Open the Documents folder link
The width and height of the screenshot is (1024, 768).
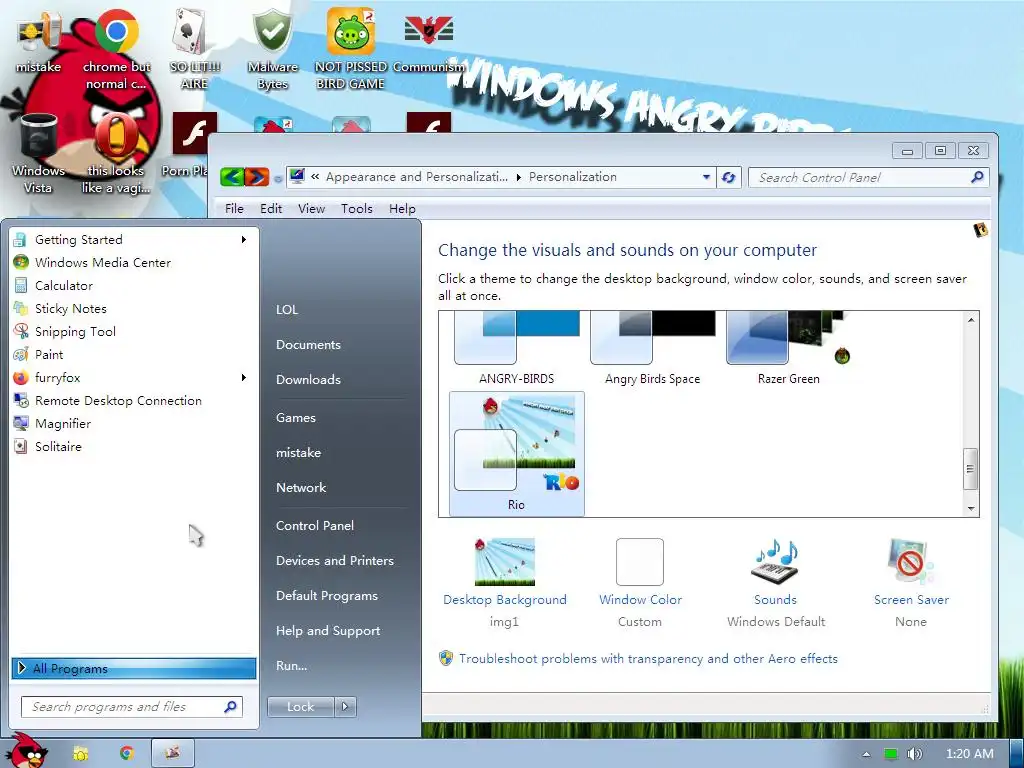pyautogui.click(x=308, y=345)
